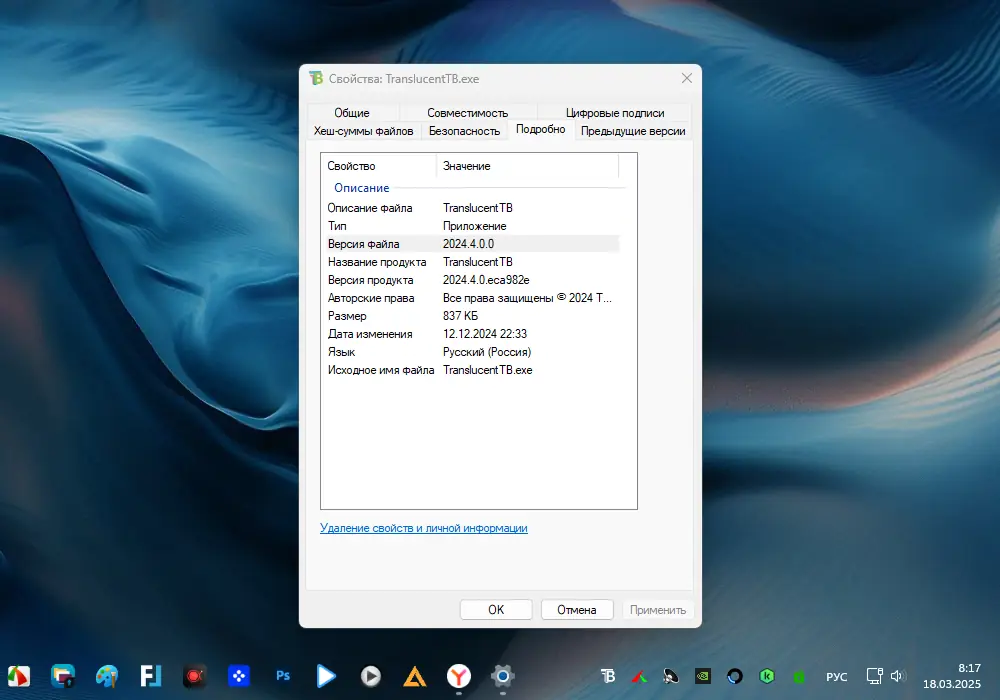
Task: Select the Тип property row
Action: (x=471, y=226)
